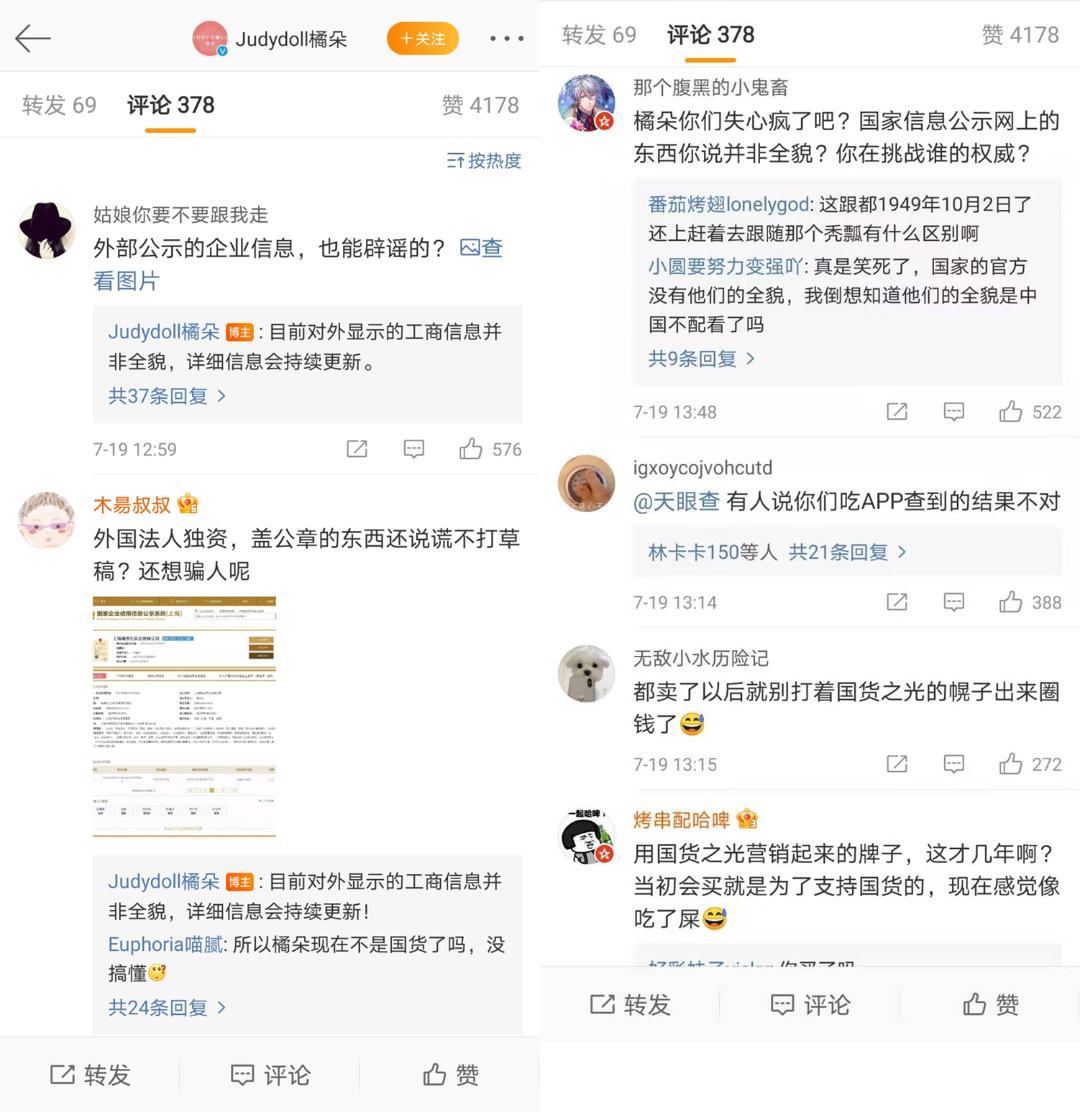Tap the bottom-right 赞 button
This screenshot has width=1080, height=1112.
click(x=990, y=1004)
